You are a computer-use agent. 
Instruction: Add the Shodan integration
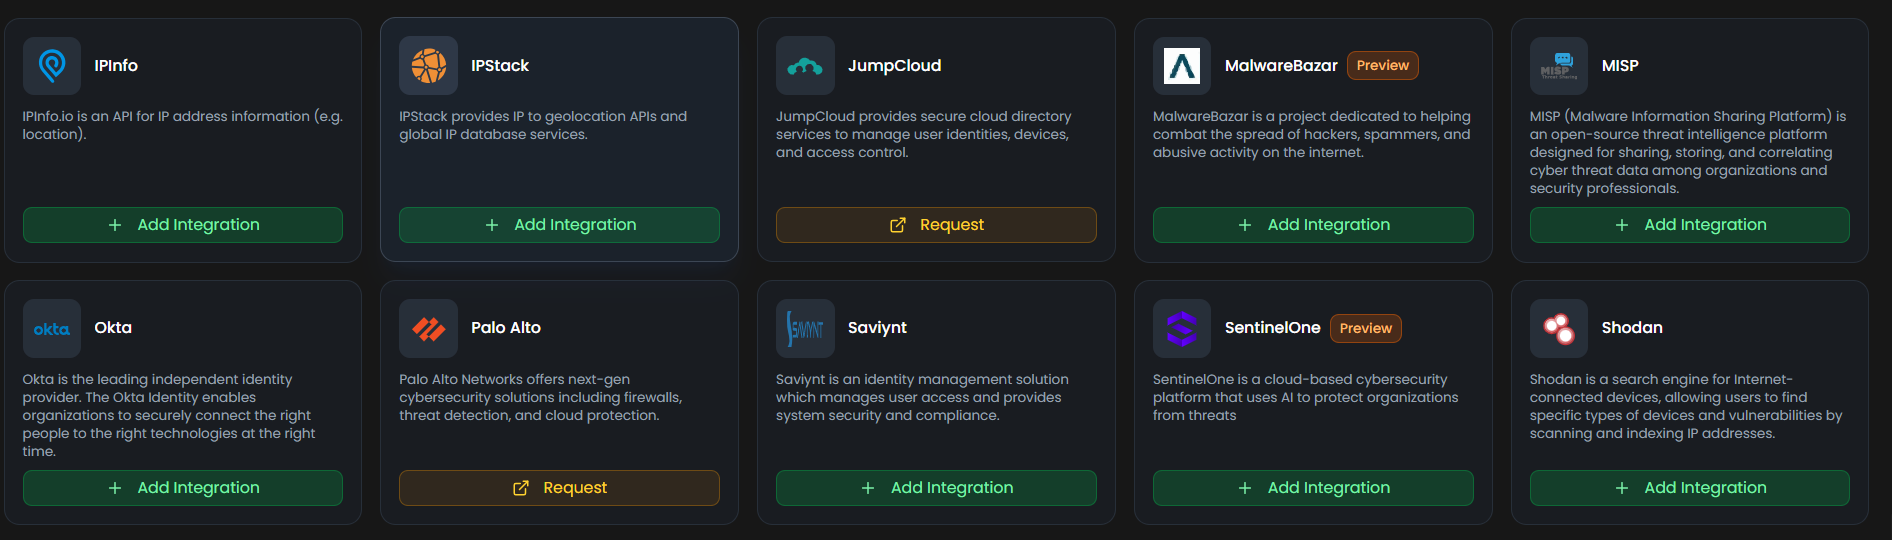coord(1690,488)
